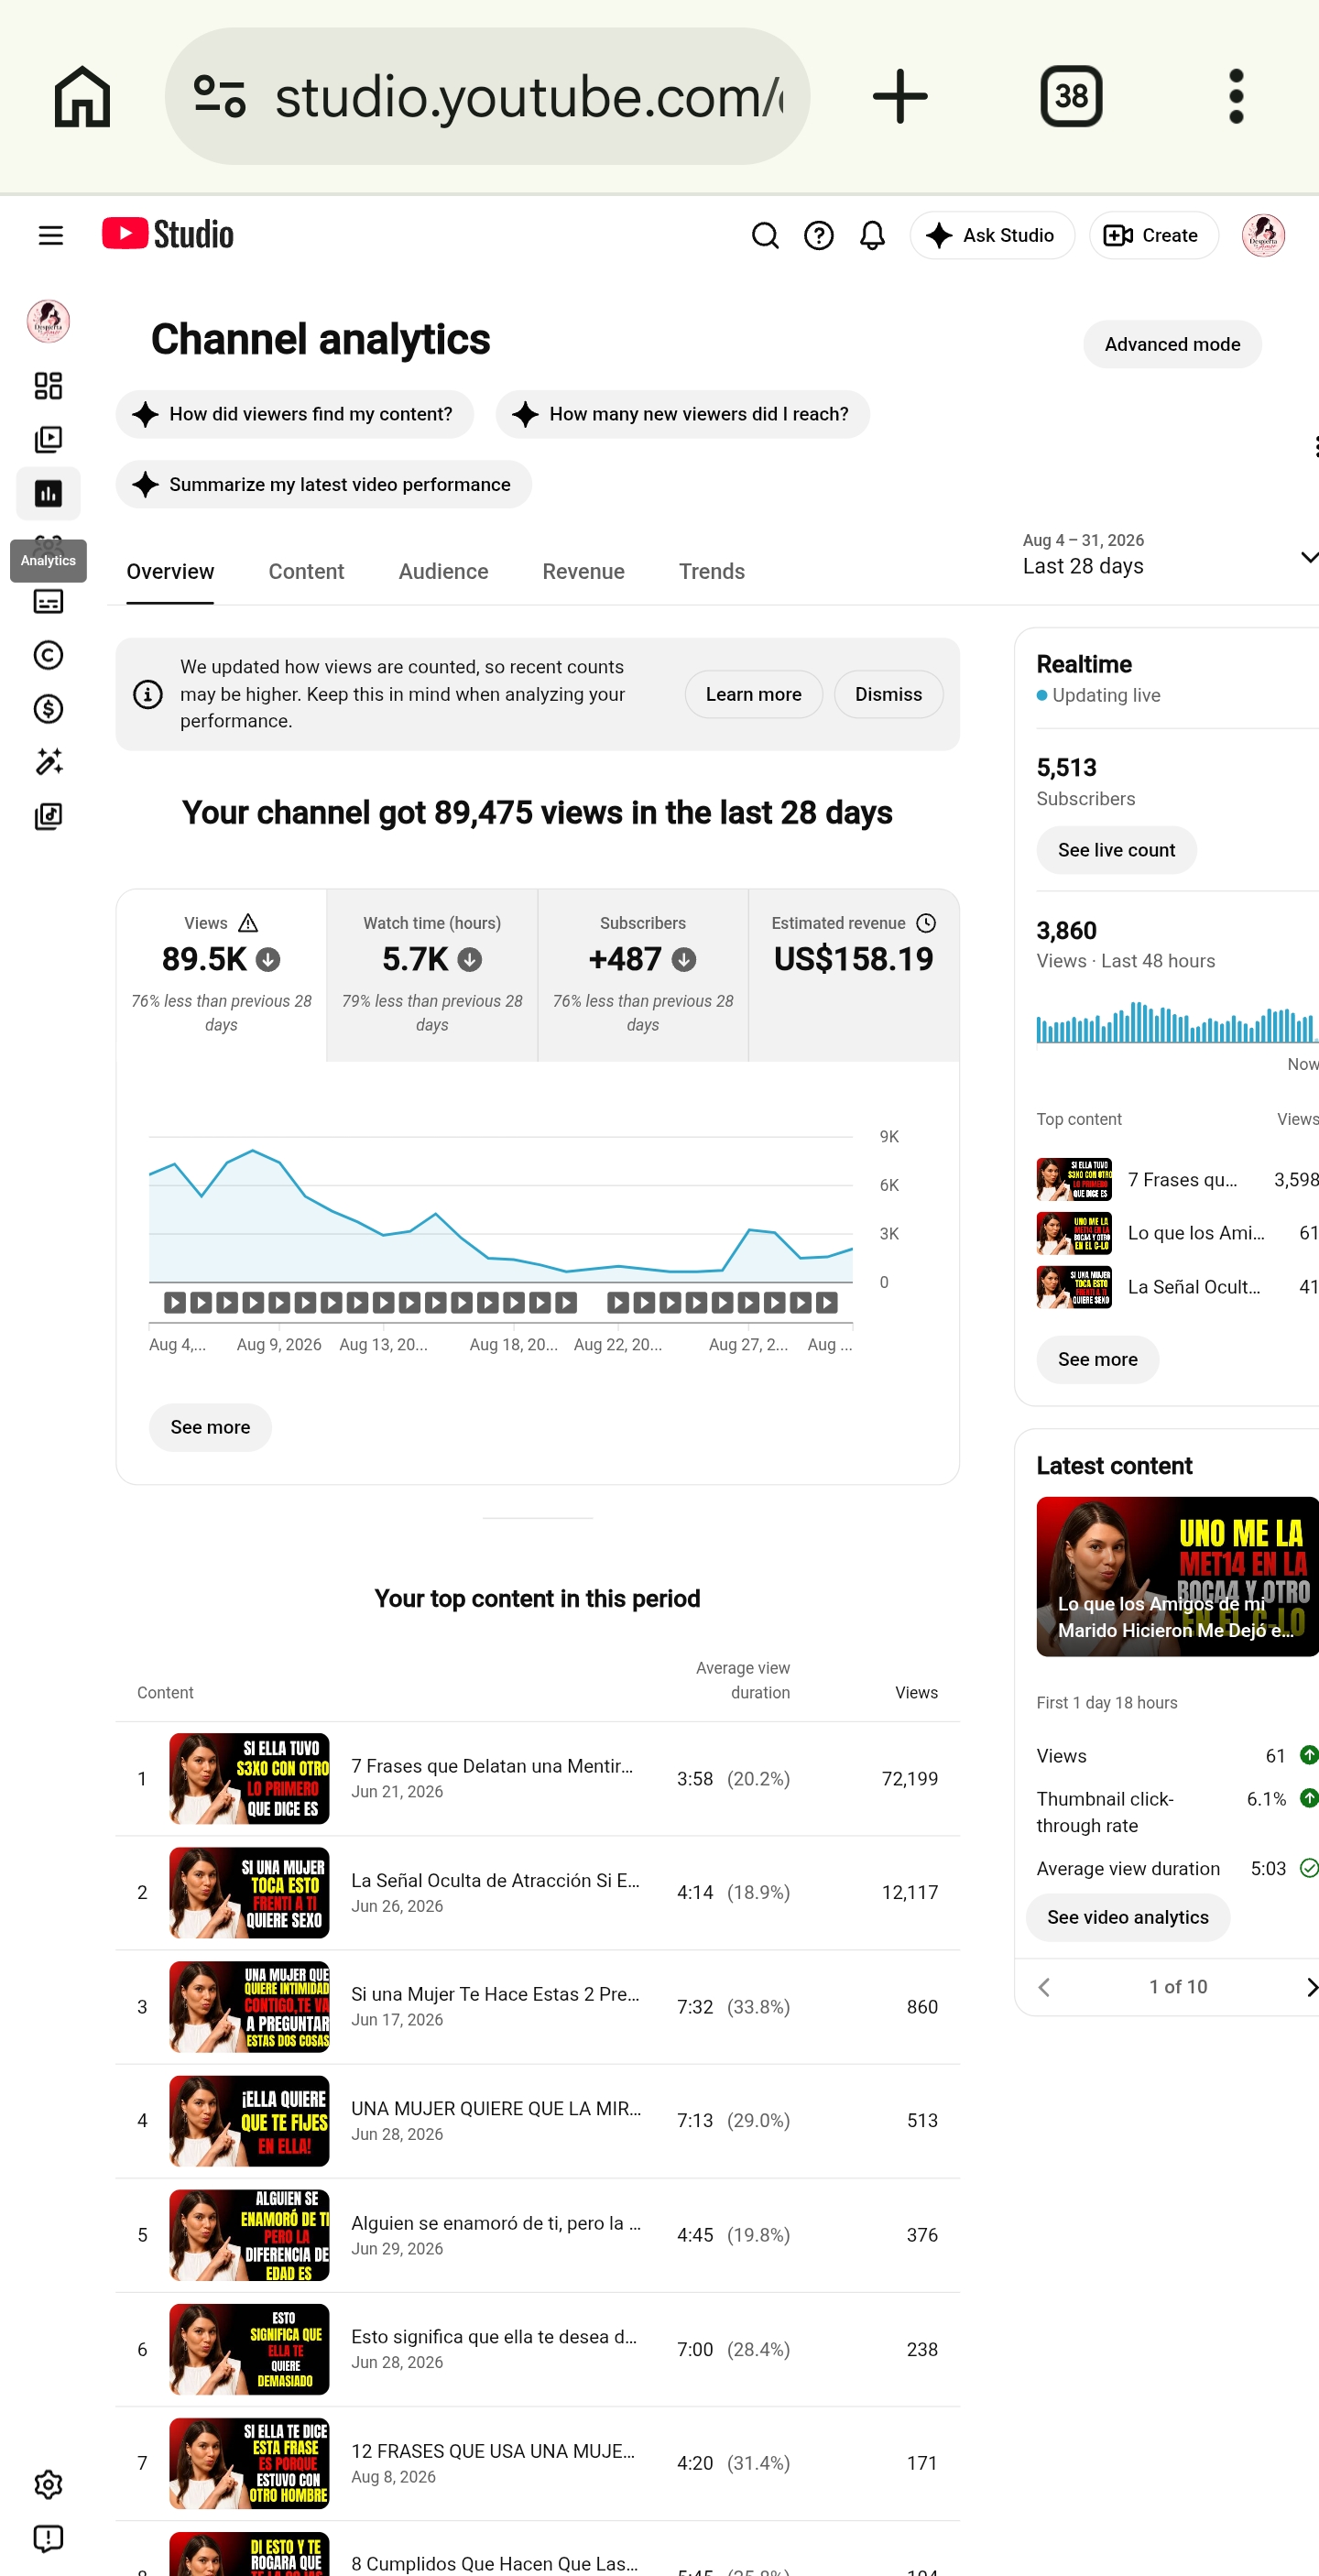Open site settings icon in address bar
This screenshot has width=1319, height=2576.
(x=220, y=96)
